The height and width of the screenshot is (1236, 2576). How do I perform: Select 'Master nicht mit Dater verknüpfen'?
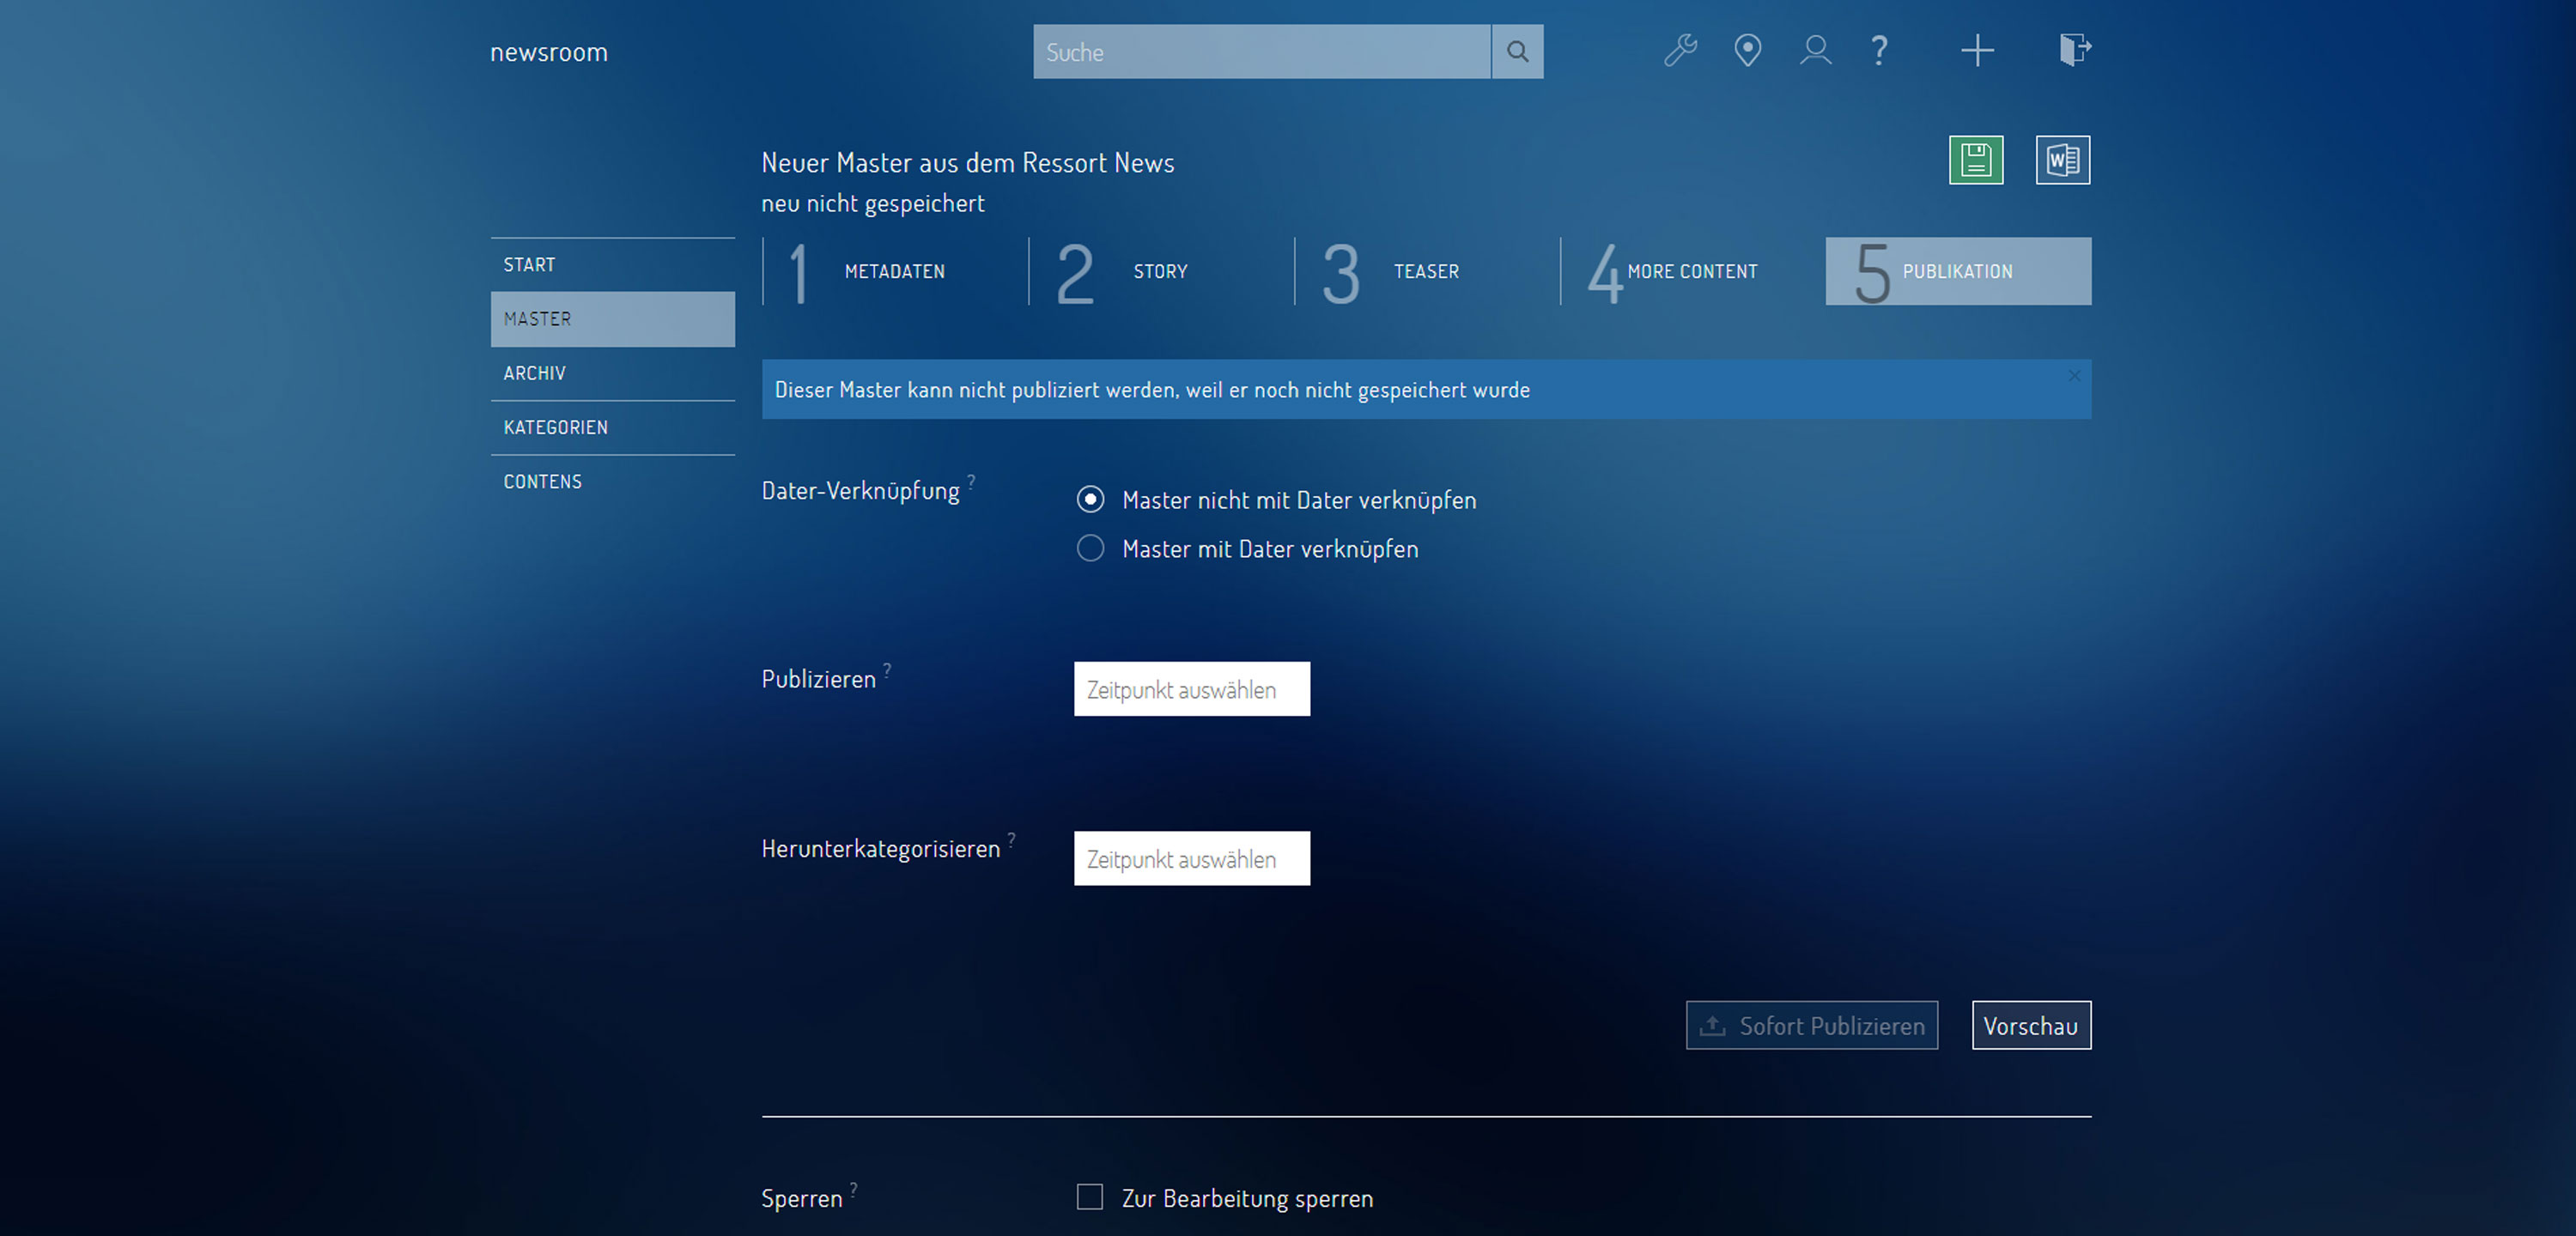pos(1090,499)
